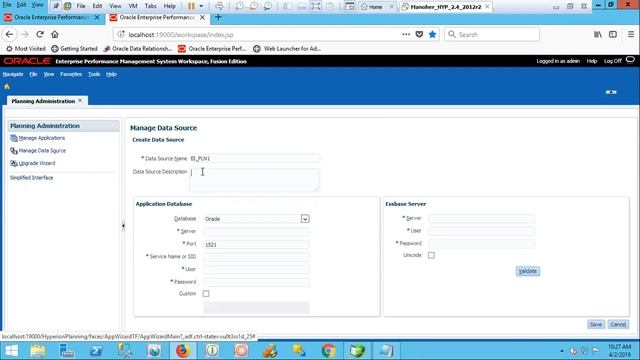Open the Database dropdown arrow

click(x=305, y=219)
